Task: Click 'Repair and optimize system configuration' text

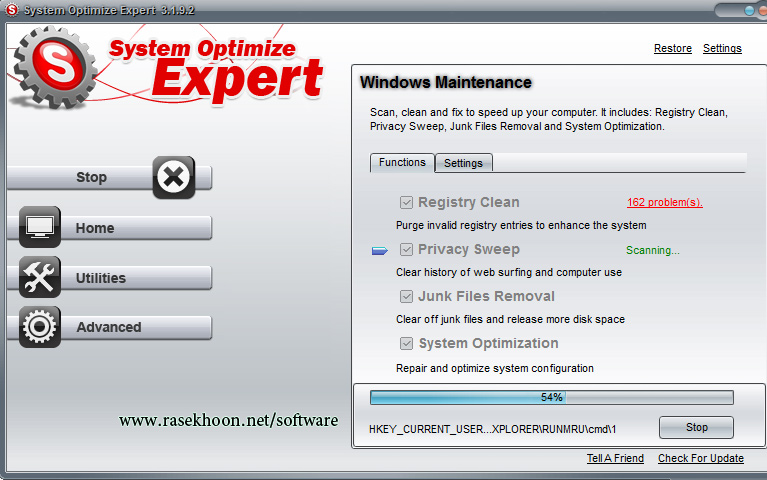Action: tap(495, 368)
